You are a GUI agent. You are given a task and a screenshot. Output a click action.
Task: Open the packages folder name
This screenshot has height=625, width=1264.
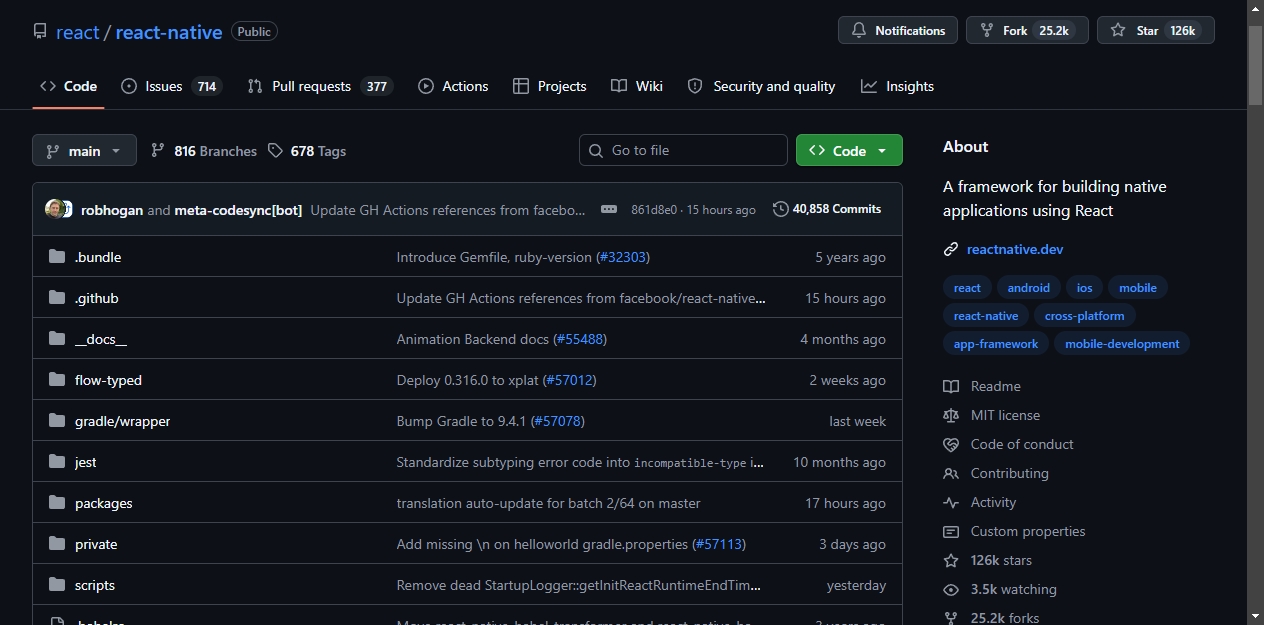pos(104,503)
